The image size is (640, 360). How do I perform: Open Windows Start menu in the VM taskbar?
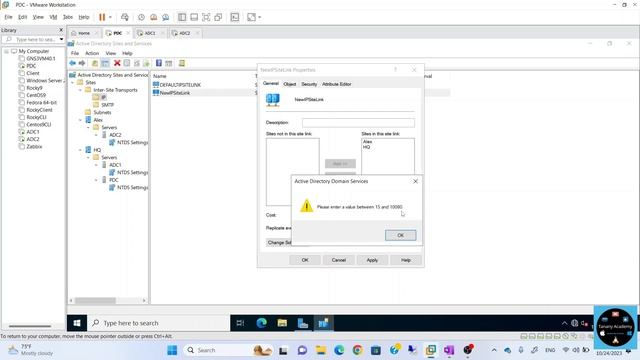[77, 323]
